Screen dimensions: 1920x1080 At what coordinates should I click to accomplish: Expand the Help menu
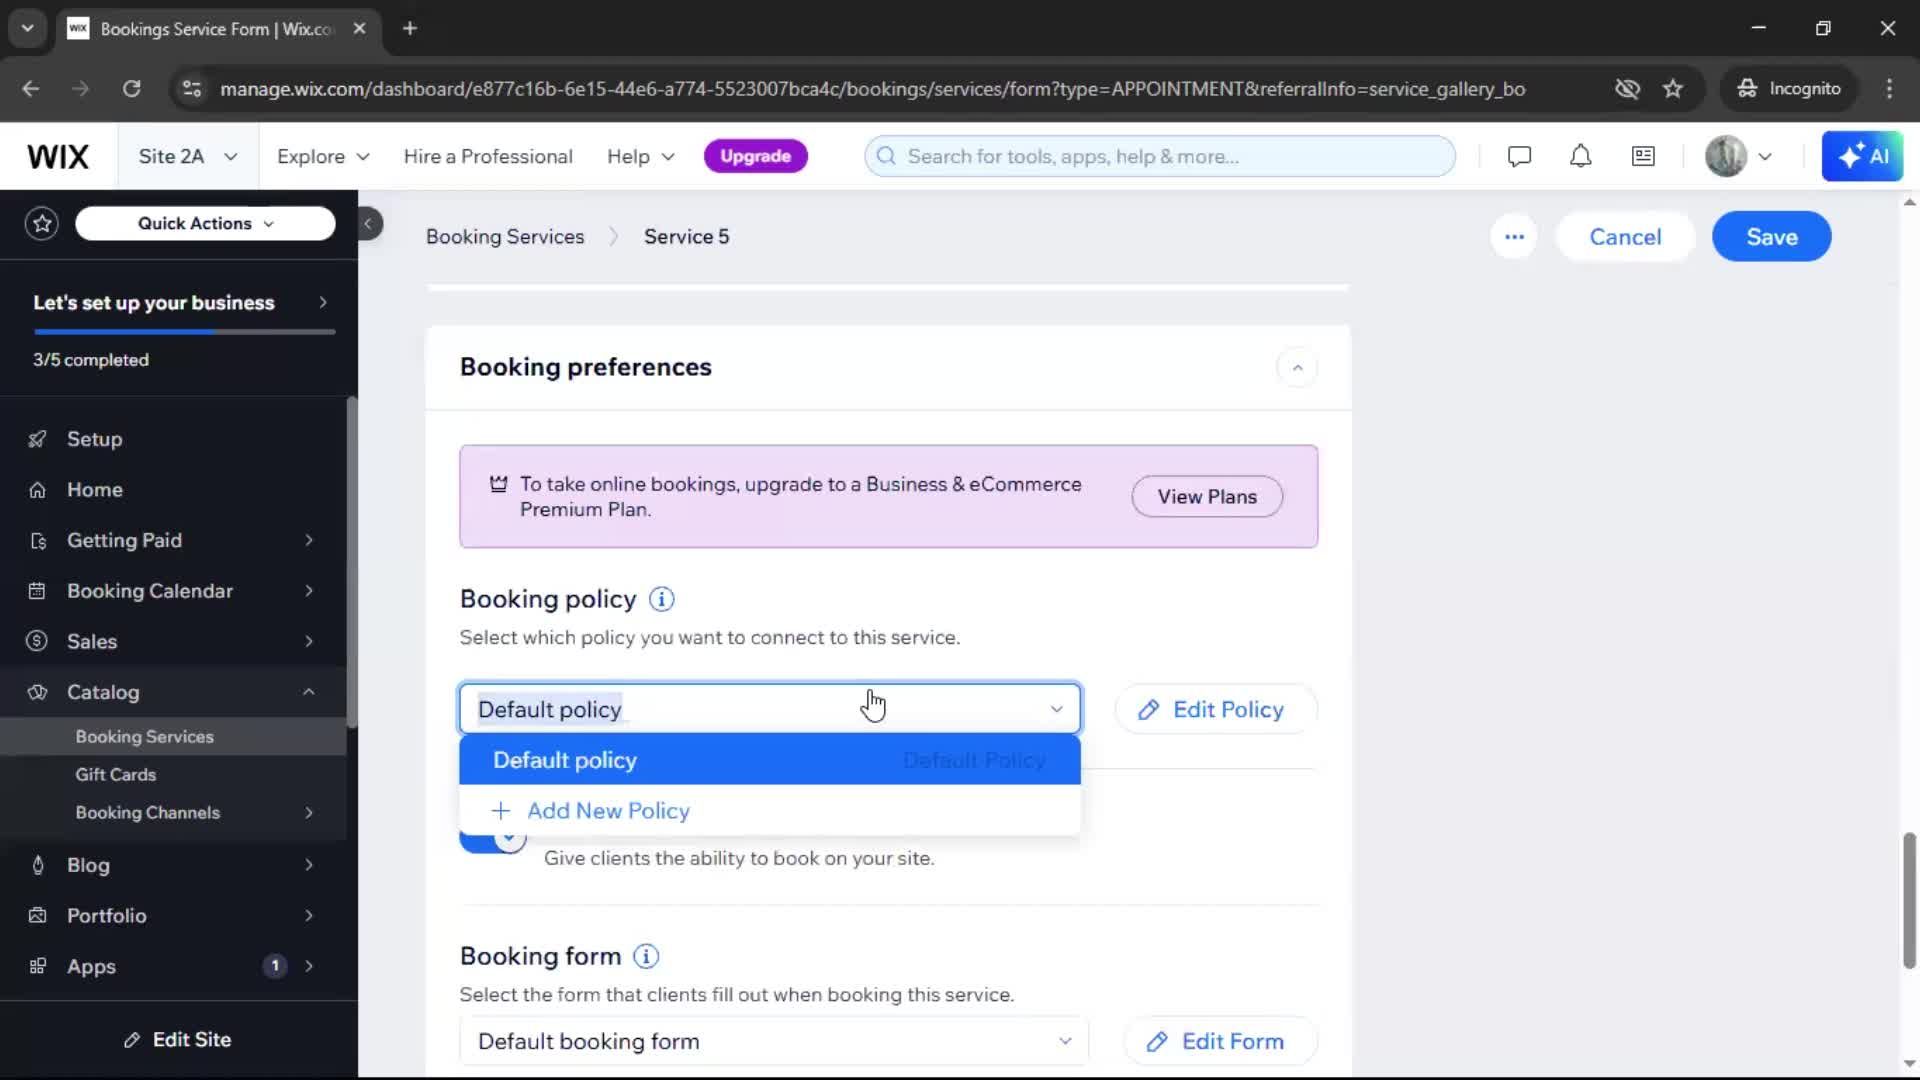point(641,156)
